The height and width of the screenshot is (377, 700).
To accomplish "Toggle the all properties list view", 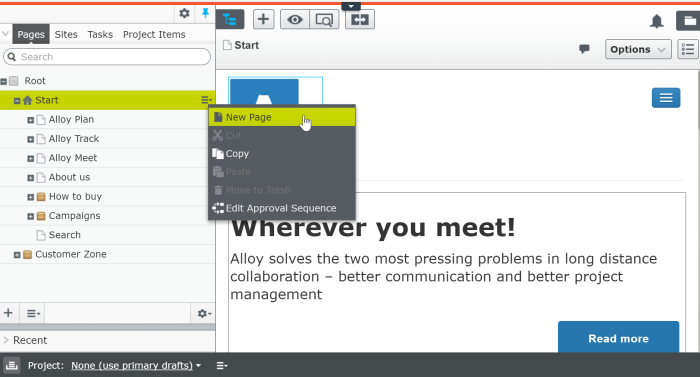I will [688, 49].
